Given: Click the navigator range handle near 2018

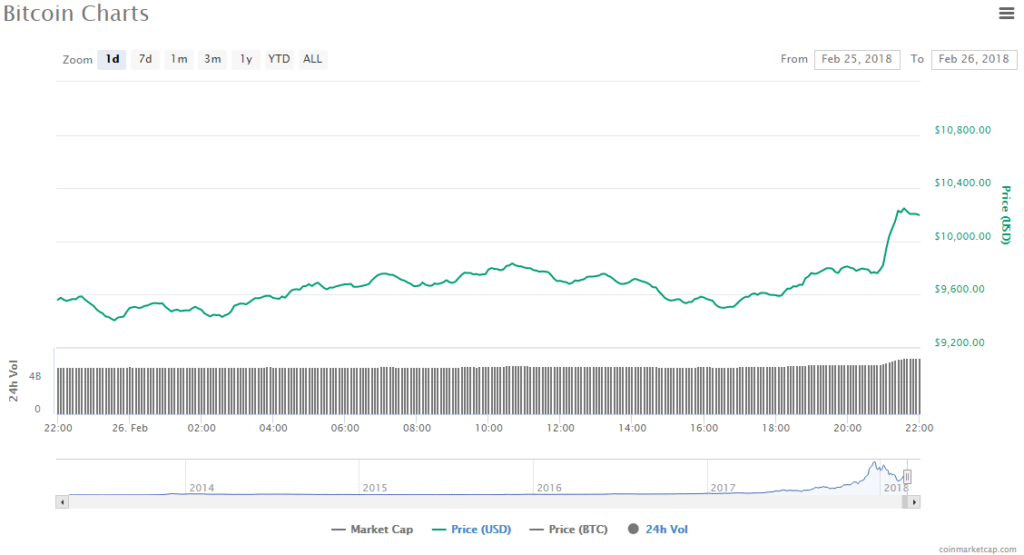Looking at the screenshot, I should click(908, 477).
